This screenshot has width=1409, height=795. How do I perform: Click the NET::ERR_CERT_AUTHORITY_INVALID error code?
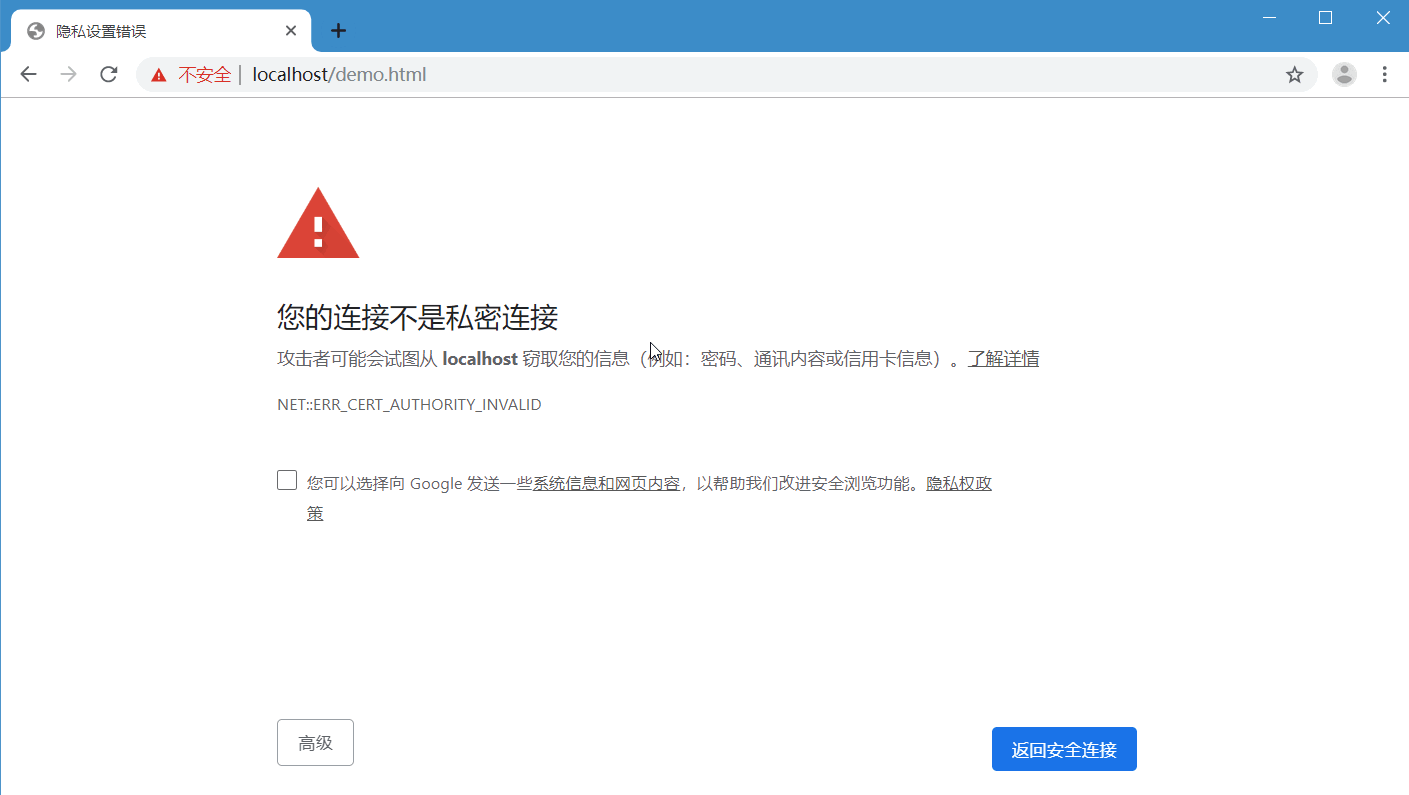[x=409, y=405]
